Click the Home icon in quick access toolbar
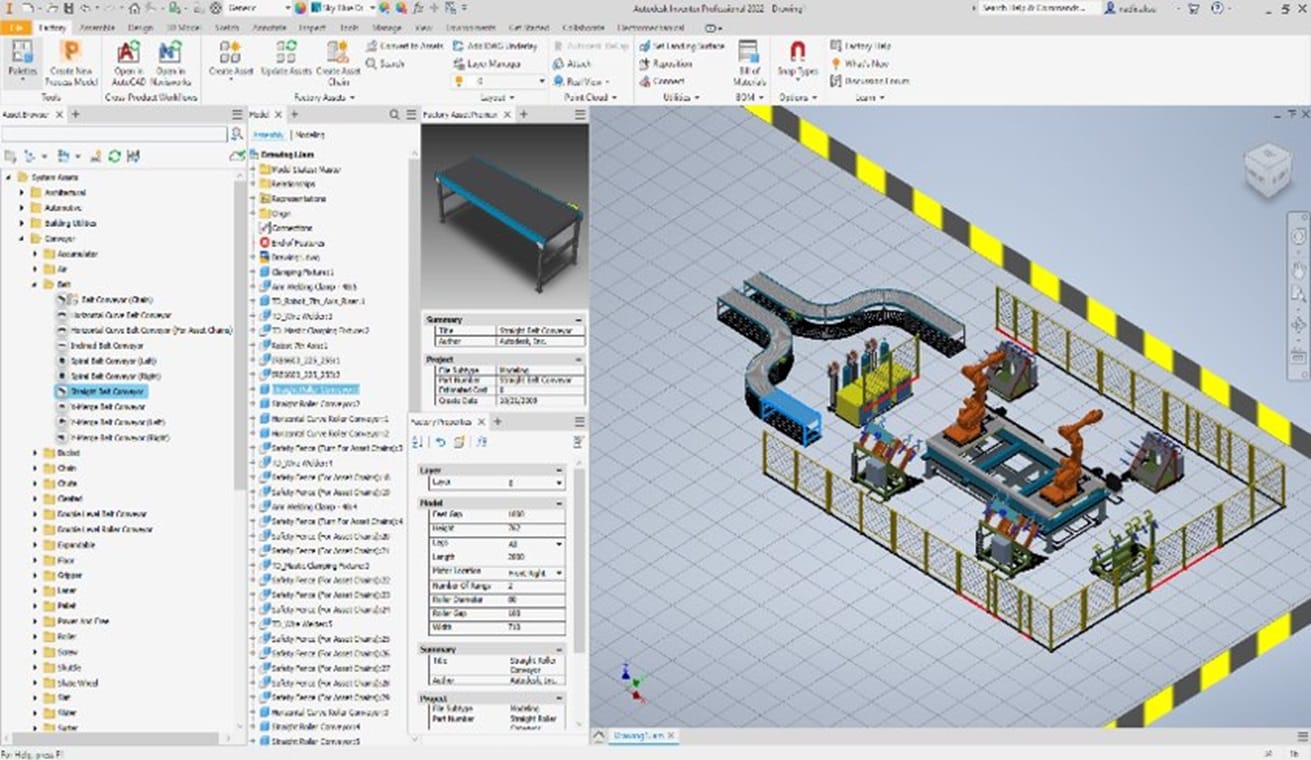Viewport: 1311px width, 760px height. coord(136,7)
